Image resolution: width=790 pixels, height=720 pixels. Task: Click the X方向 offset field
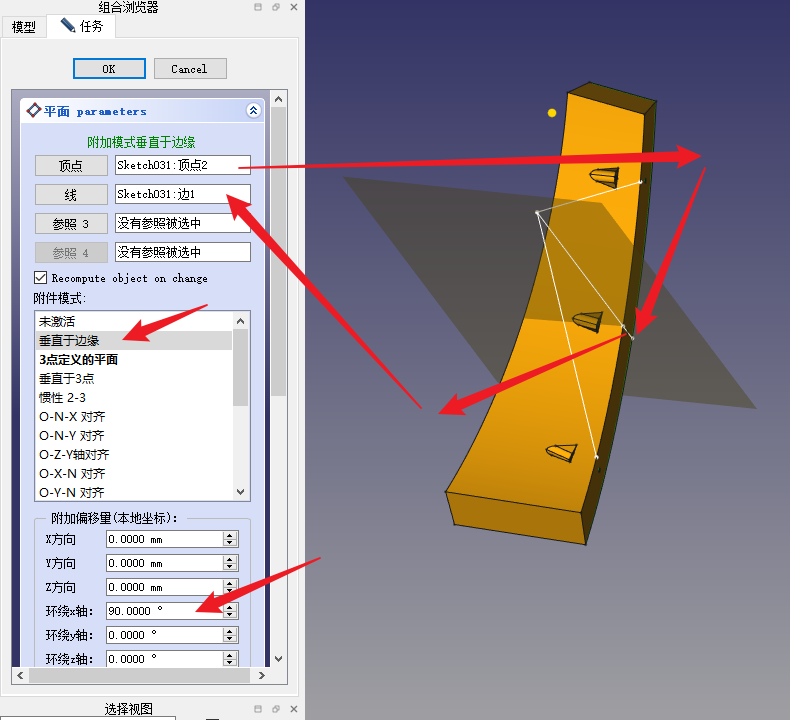coord(165,539)
